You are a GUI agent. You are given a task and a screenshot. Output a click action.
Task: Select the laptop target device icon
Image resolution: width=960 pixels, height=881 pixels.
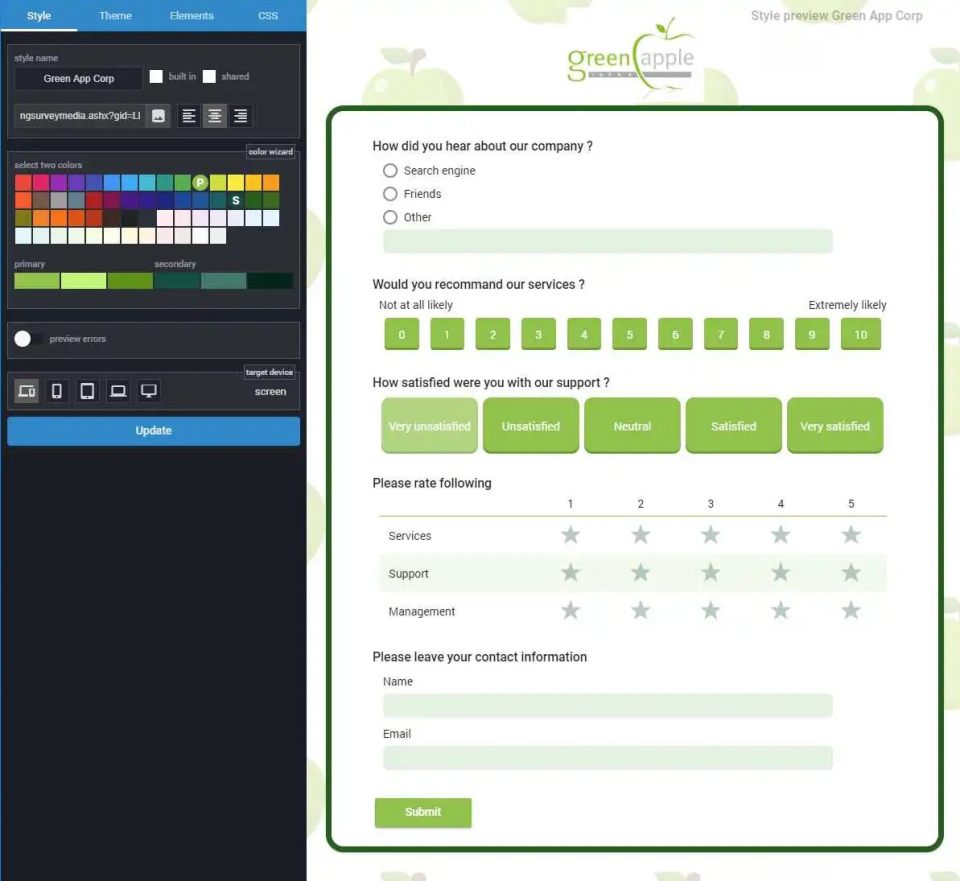pos(118,390)
